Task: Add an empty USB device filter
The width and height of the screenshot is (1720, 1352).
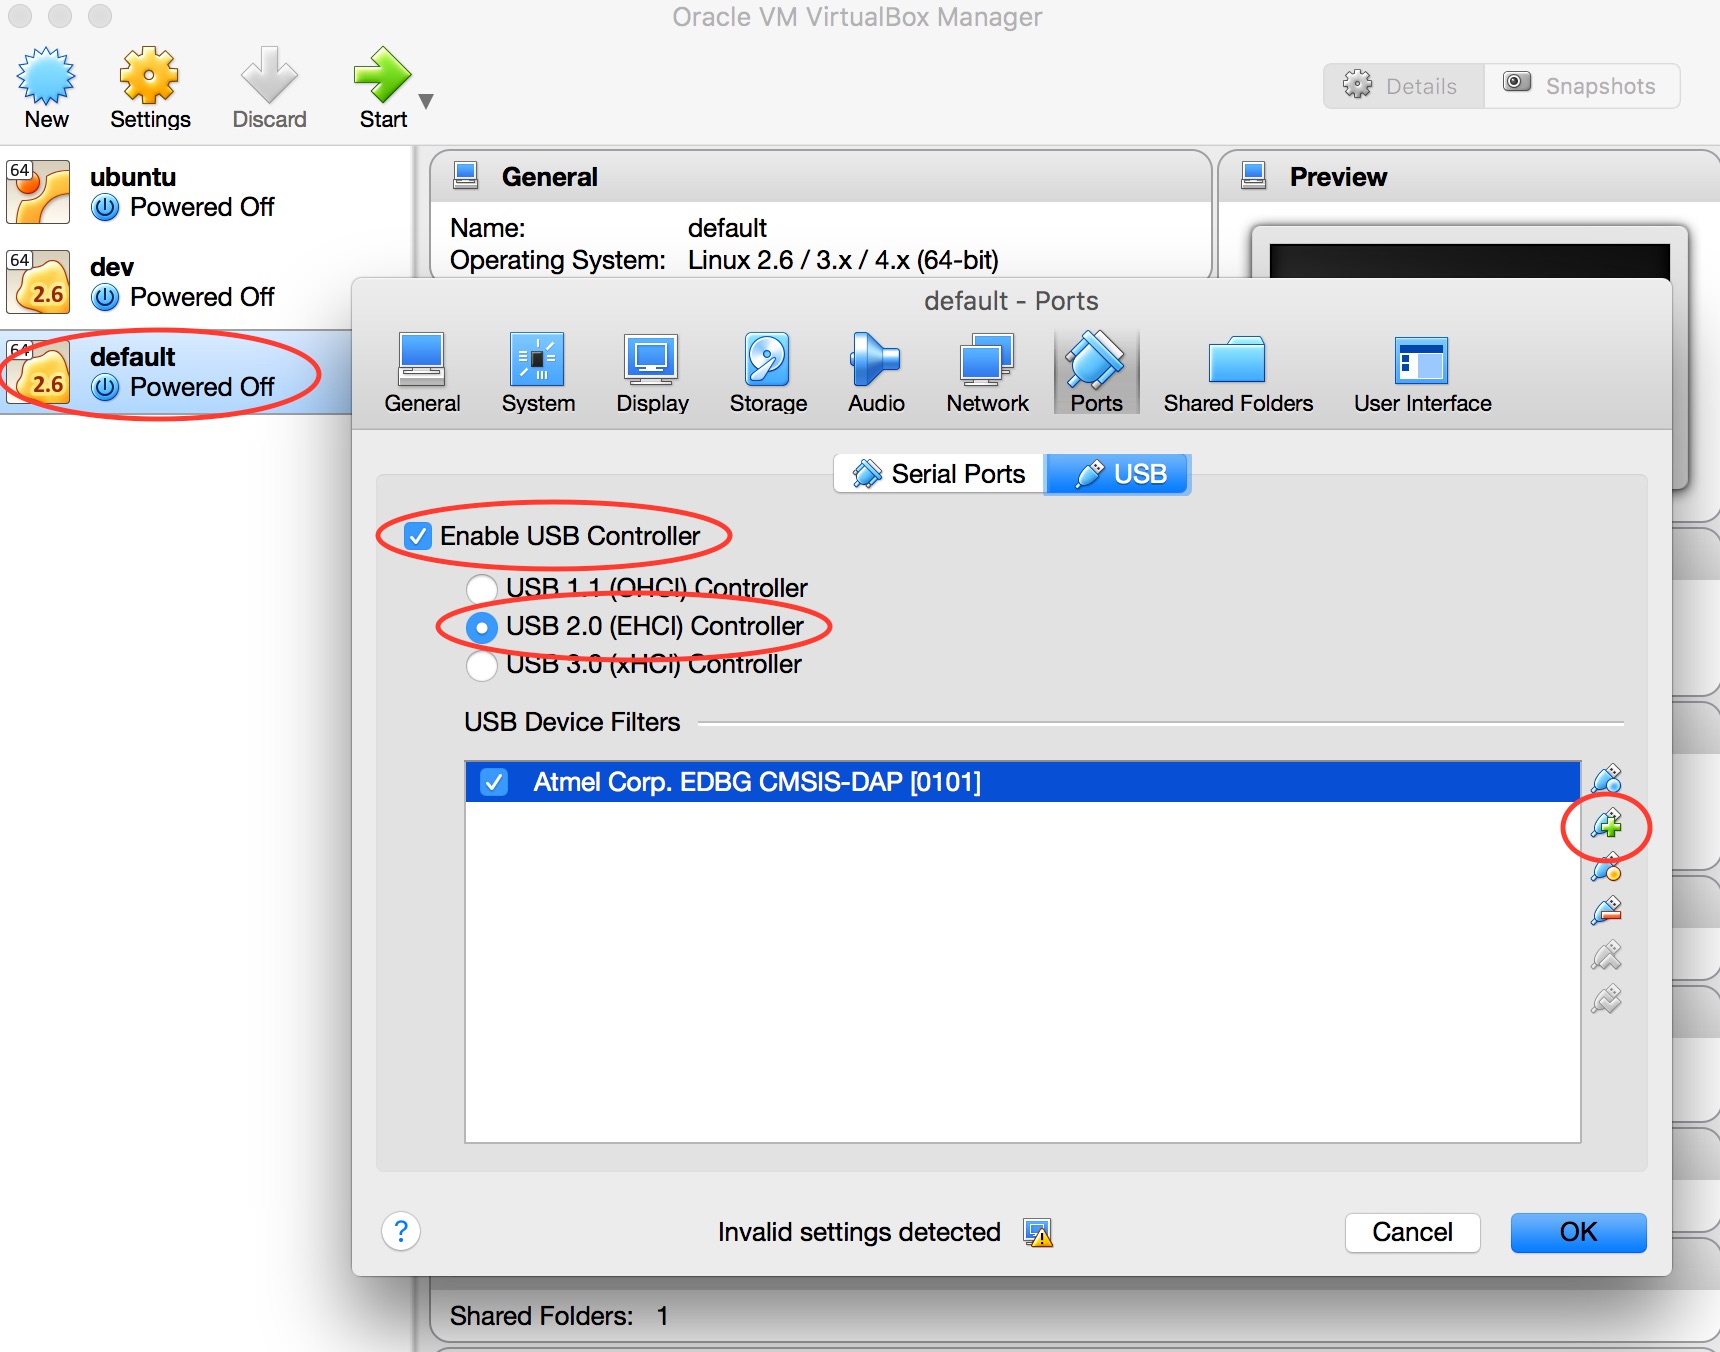Action: pyautogui.click(x=1607, y=778)
